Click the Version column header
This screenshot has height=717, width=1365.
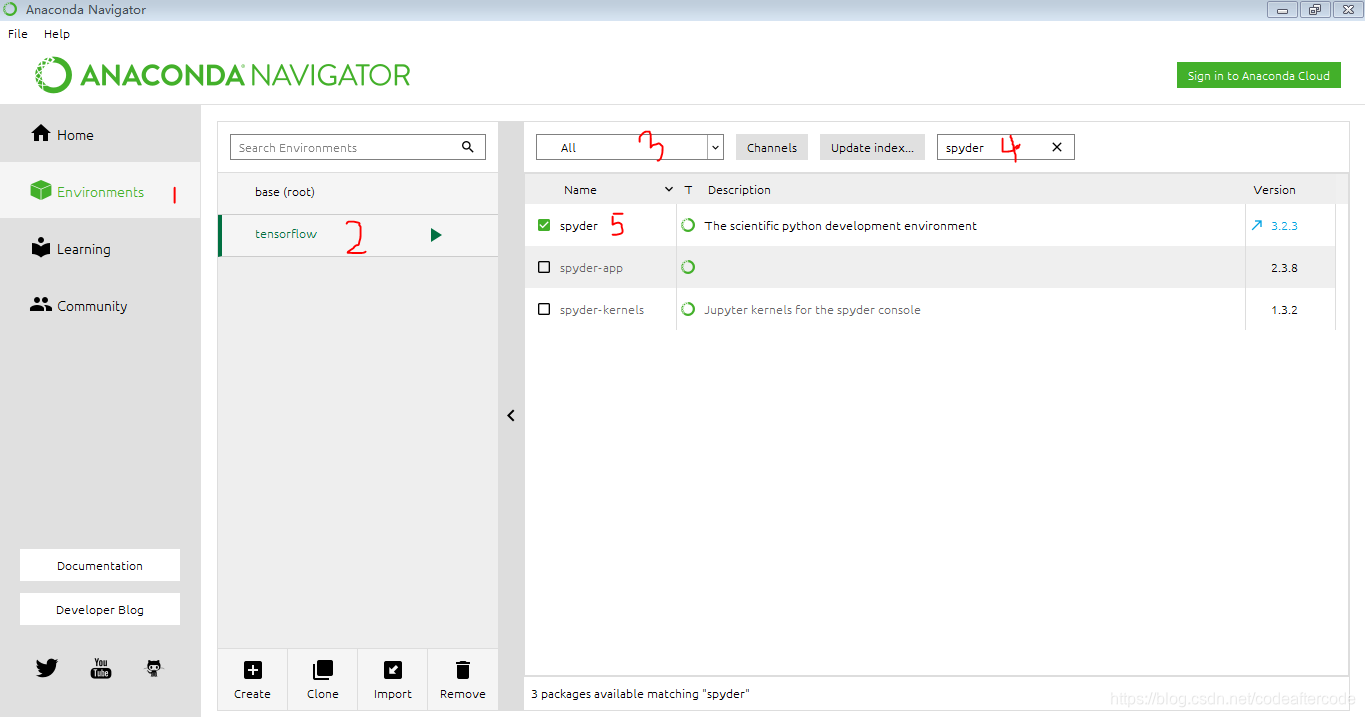(x=1274, y=190)
